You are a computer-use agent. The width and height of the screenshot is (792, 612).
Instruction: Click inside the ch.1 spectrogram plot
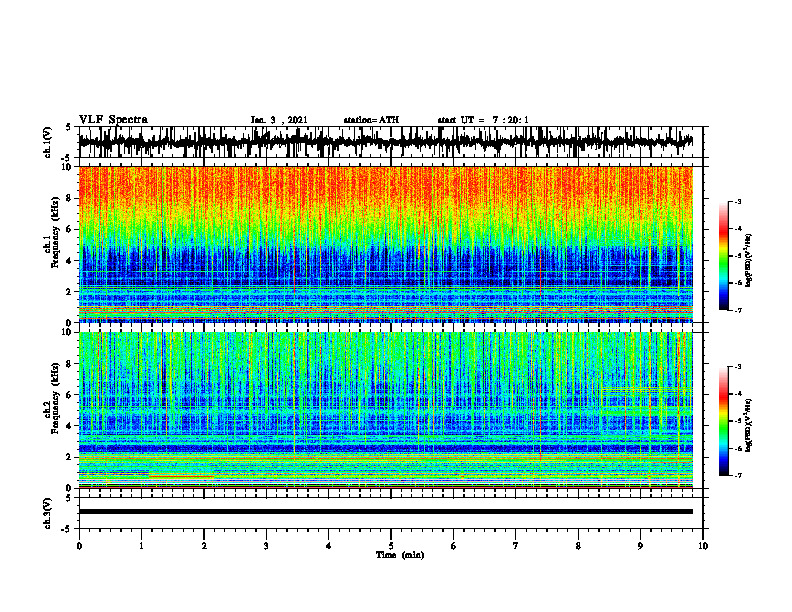[385, 244]
